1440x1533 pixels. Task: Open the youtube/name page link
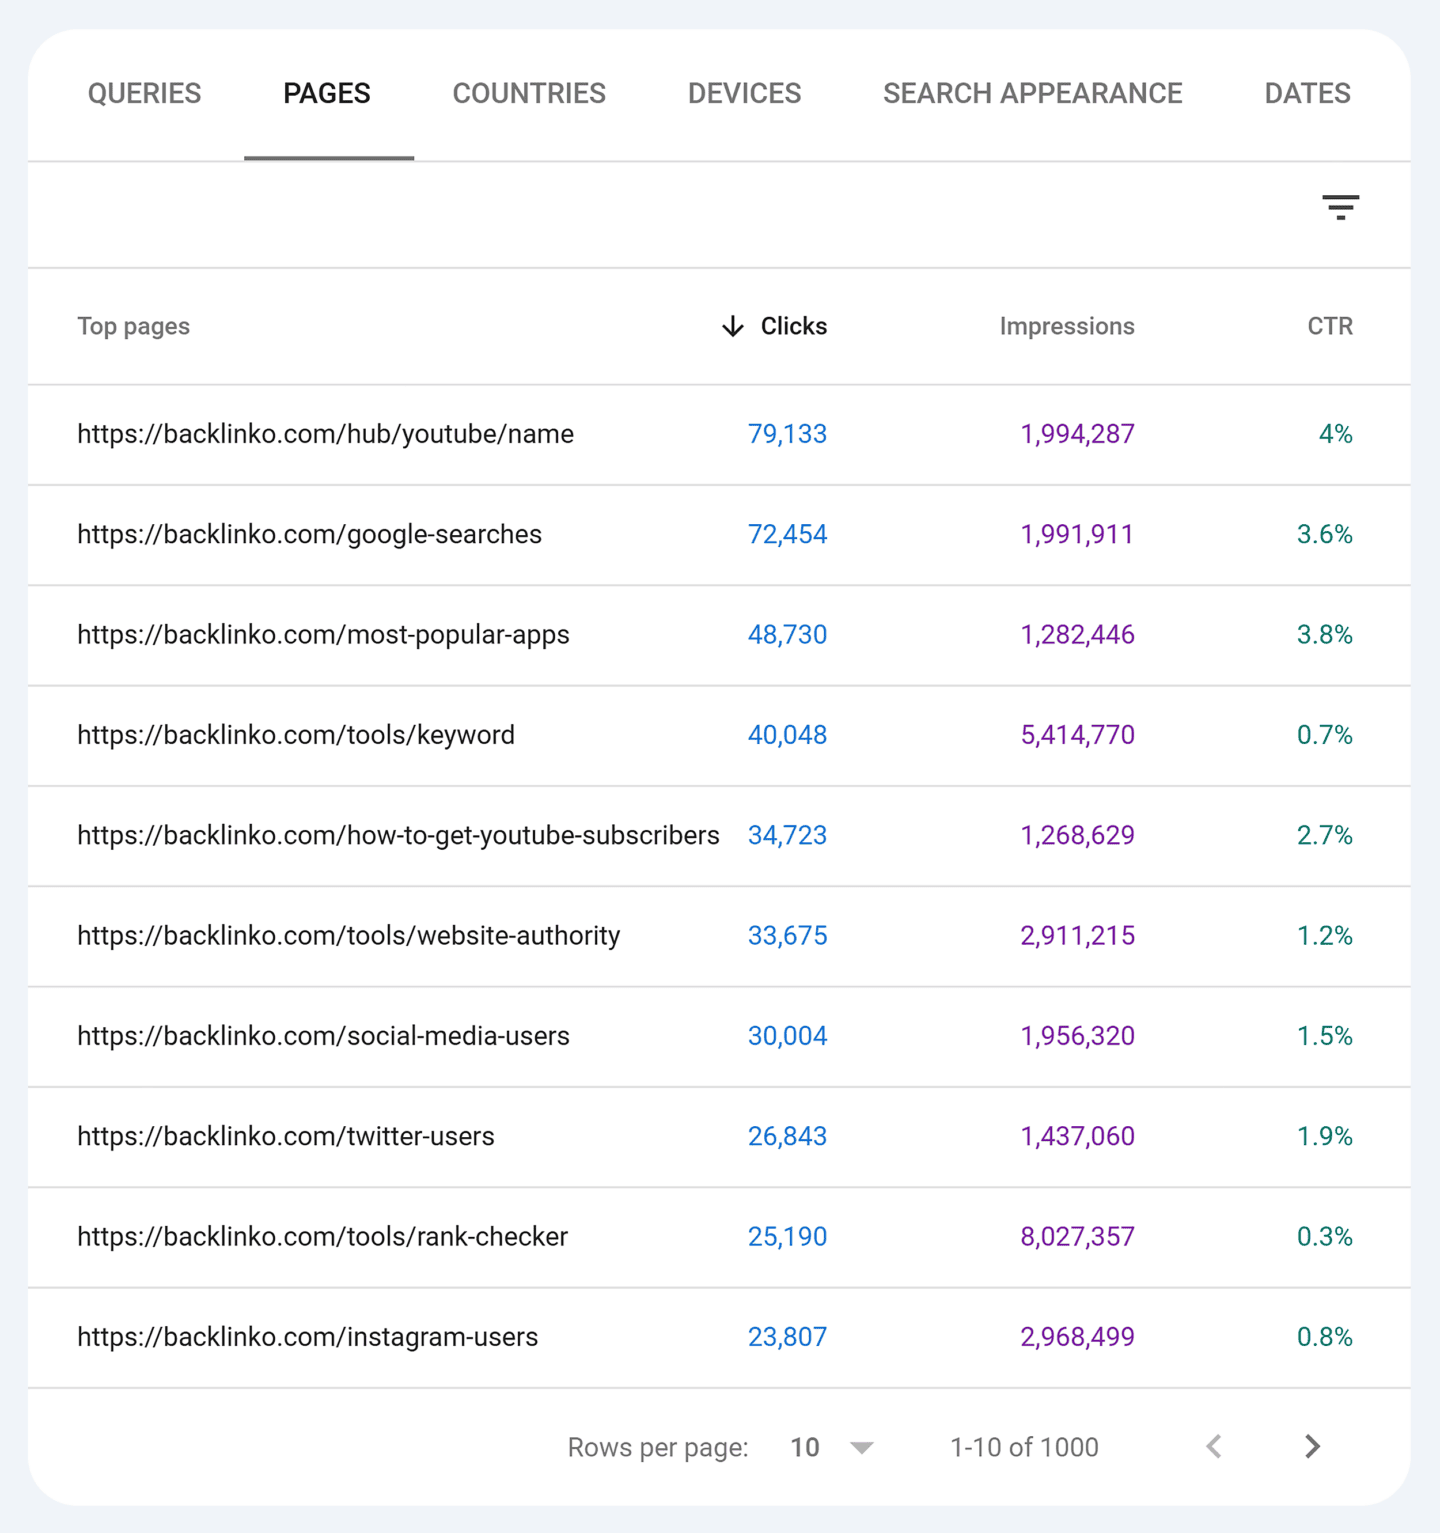[325, 434]
